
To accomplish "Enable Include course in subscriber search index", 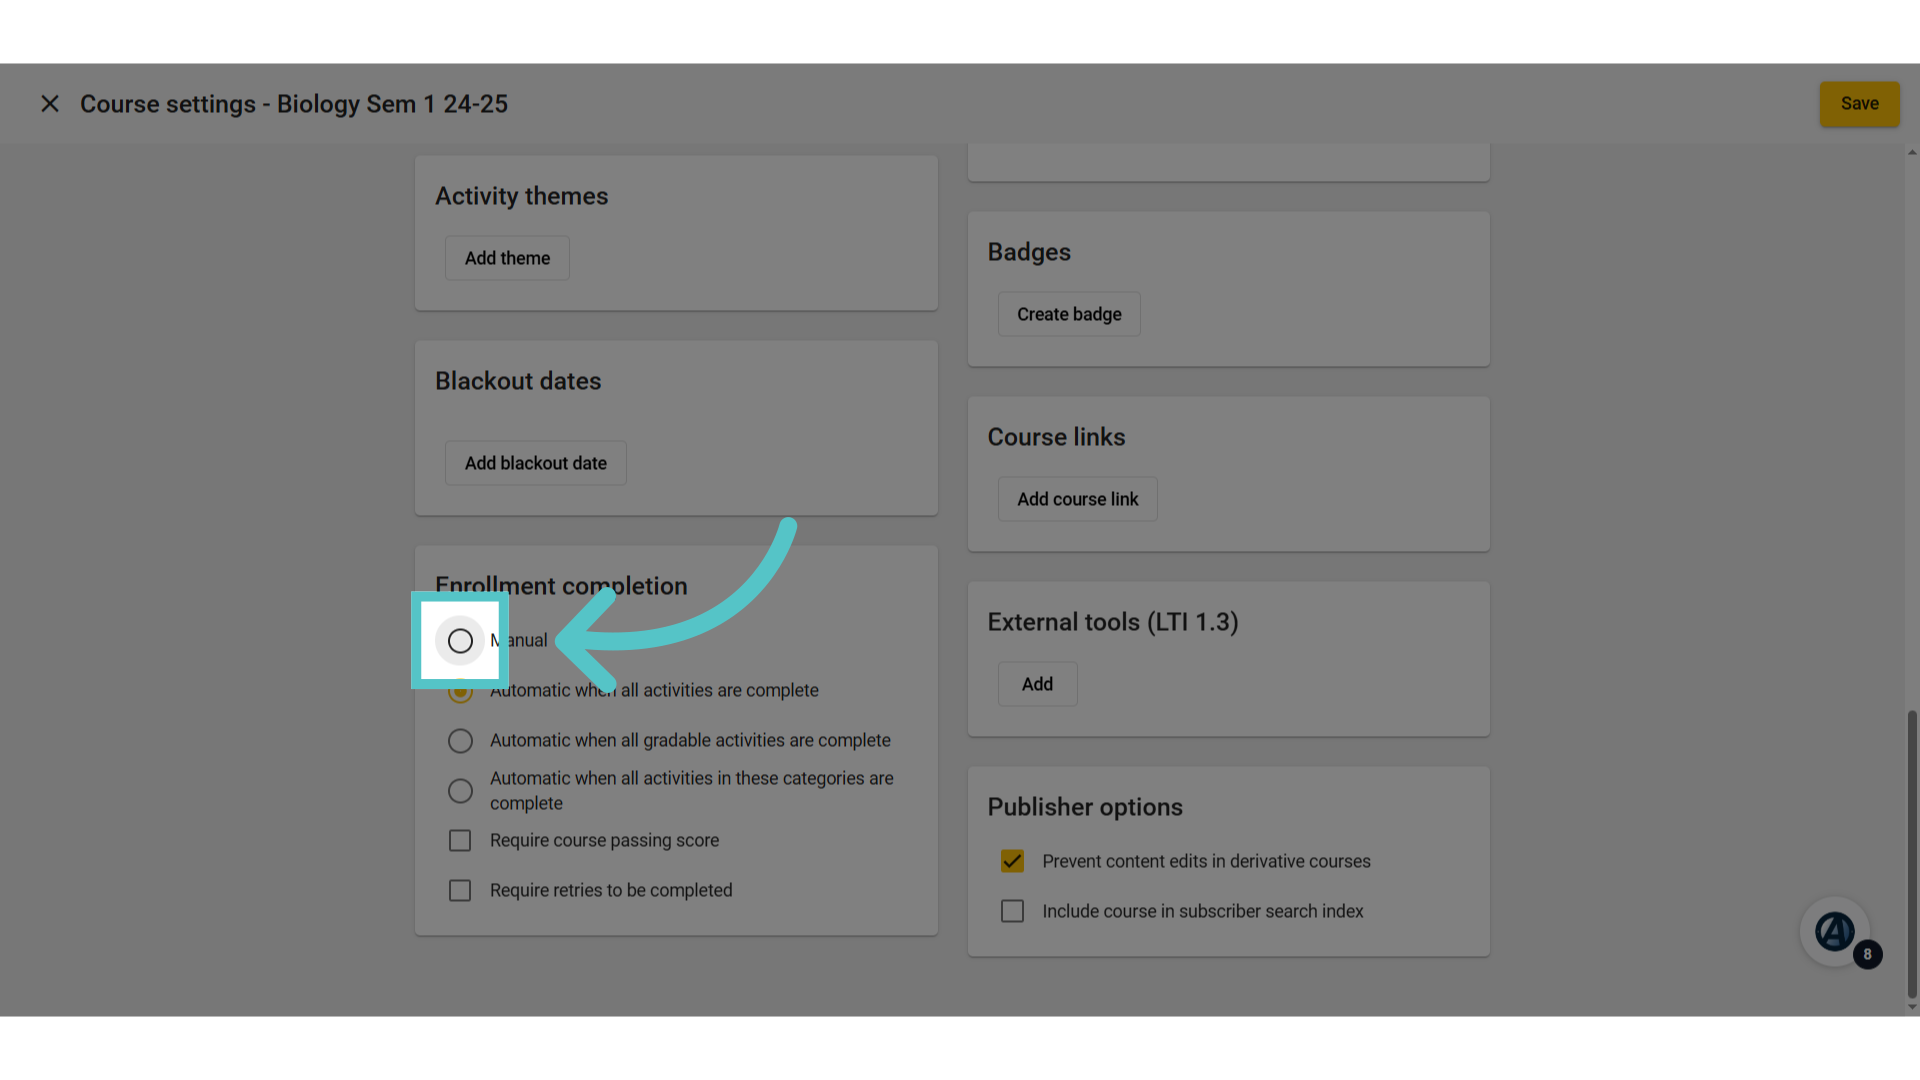I will (x=1012, y=911).
